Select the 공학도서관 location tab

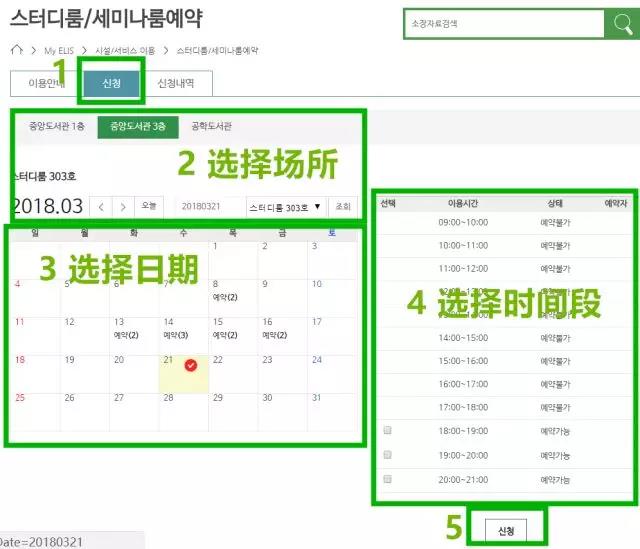211,126
